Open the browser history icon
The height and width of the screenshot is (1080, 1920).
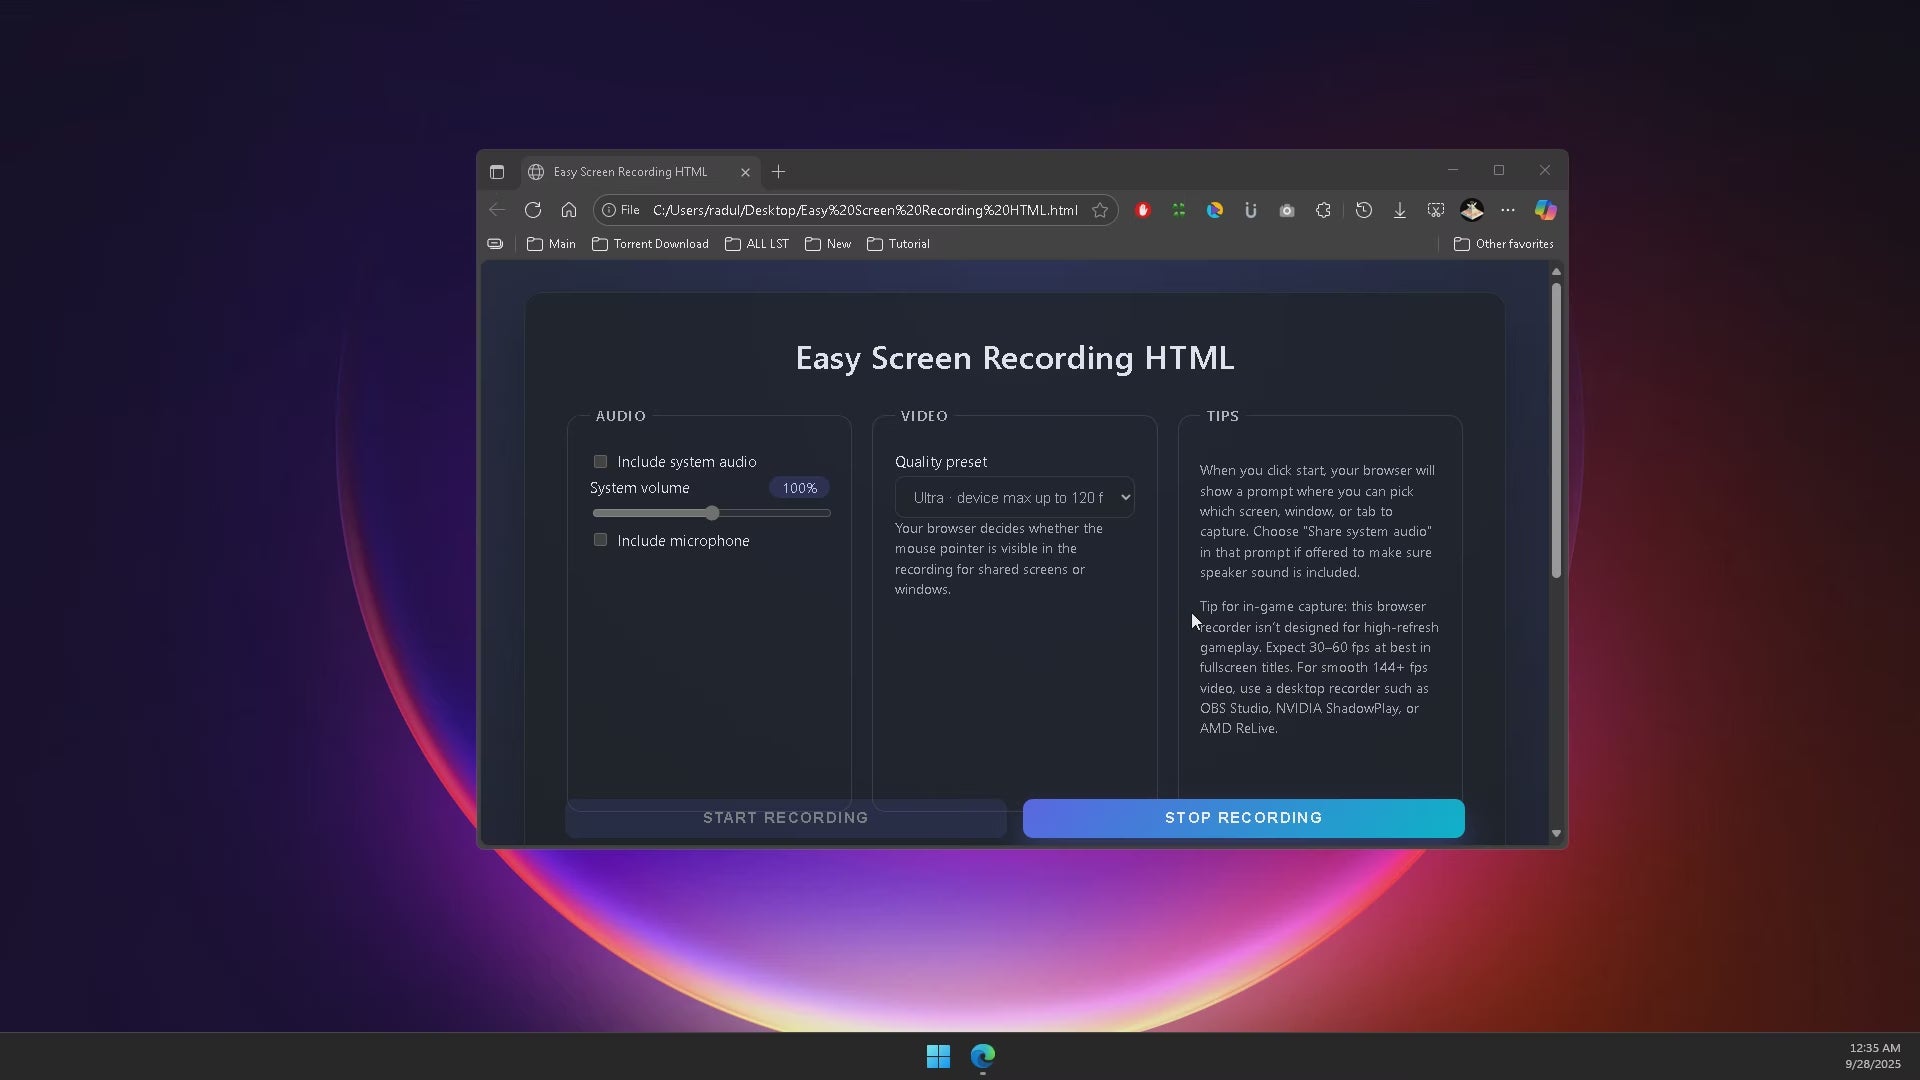(1363, 210)
